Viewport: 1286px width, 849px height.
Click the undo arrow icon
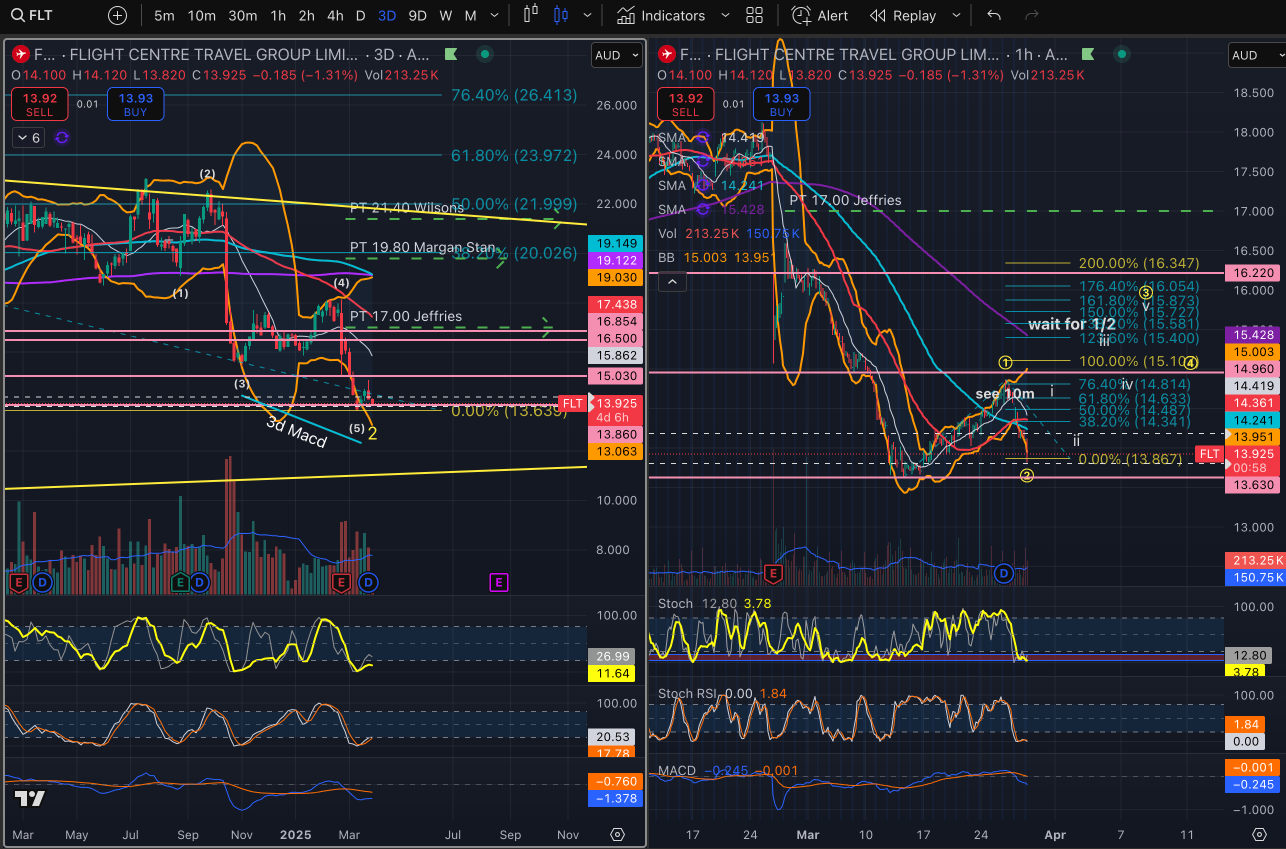click(993, 15)
